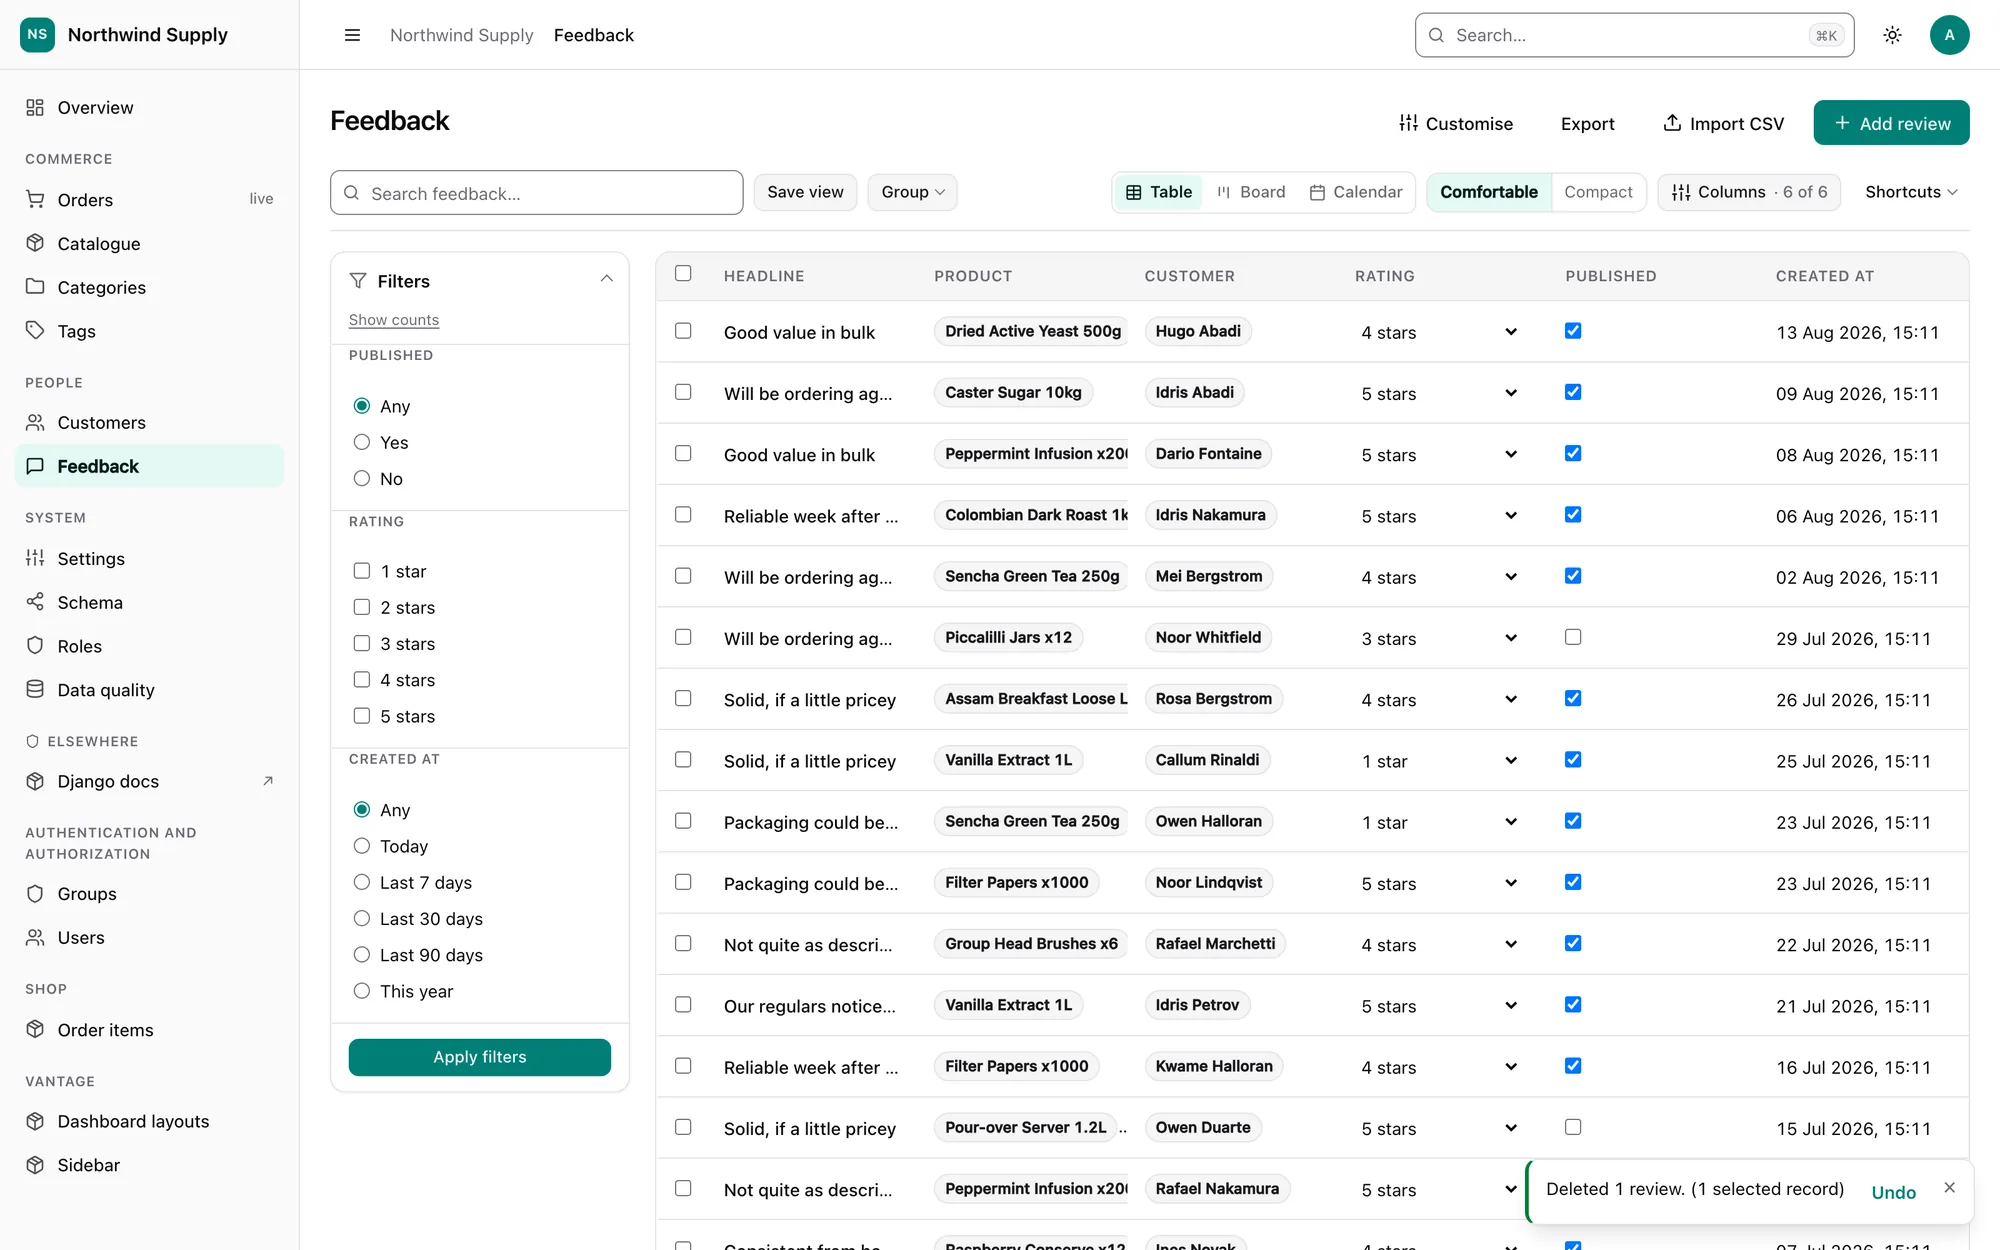Go to Orders in the sidebar
Viewport: 2000px width, 1250px height.
click(149, 200)
